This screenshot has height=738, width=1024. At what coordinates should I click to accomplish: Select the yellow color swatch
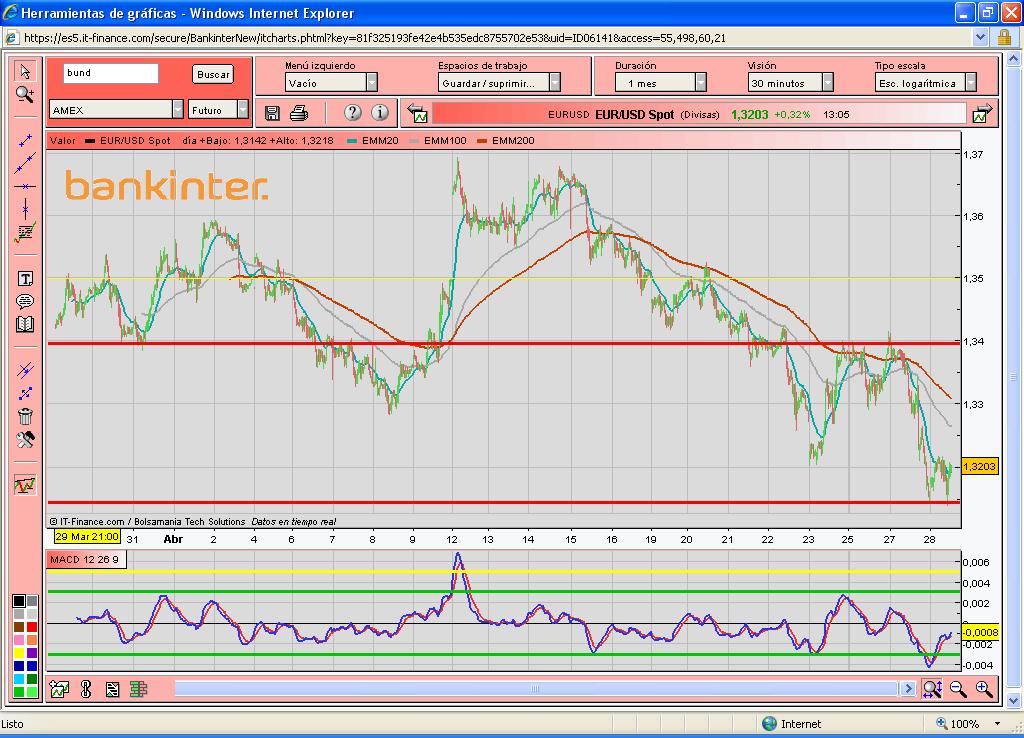19,653
